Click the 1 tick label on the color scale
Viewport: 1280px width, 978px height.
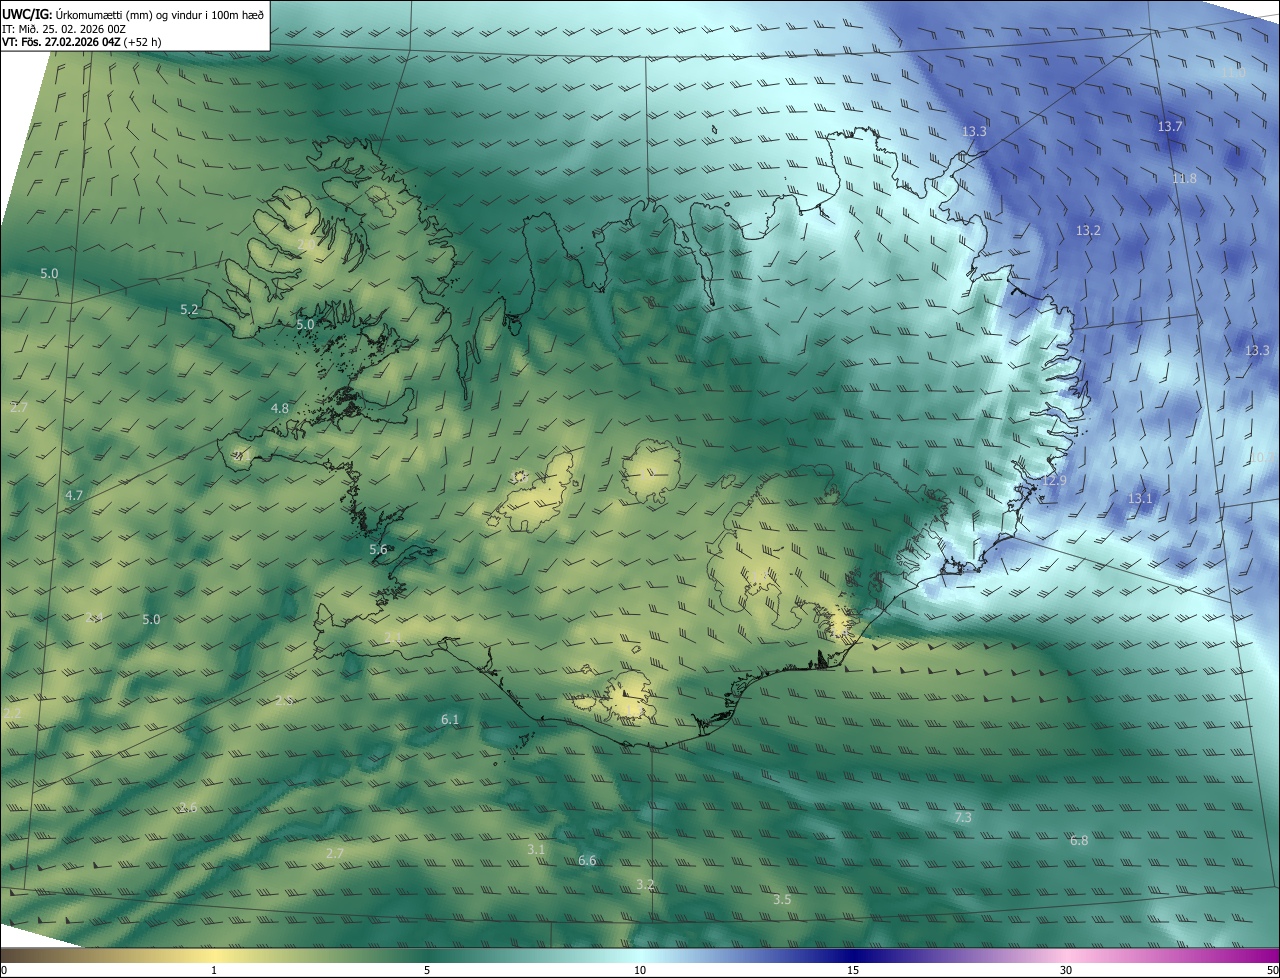pyautogui.click(x=214, y=970)
